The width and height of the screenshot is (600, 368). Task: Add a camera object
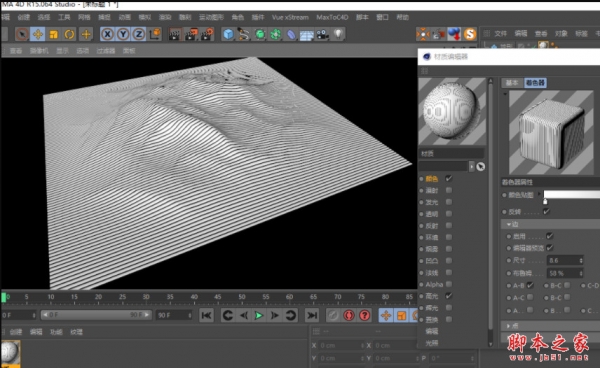(x=323, y=34)
